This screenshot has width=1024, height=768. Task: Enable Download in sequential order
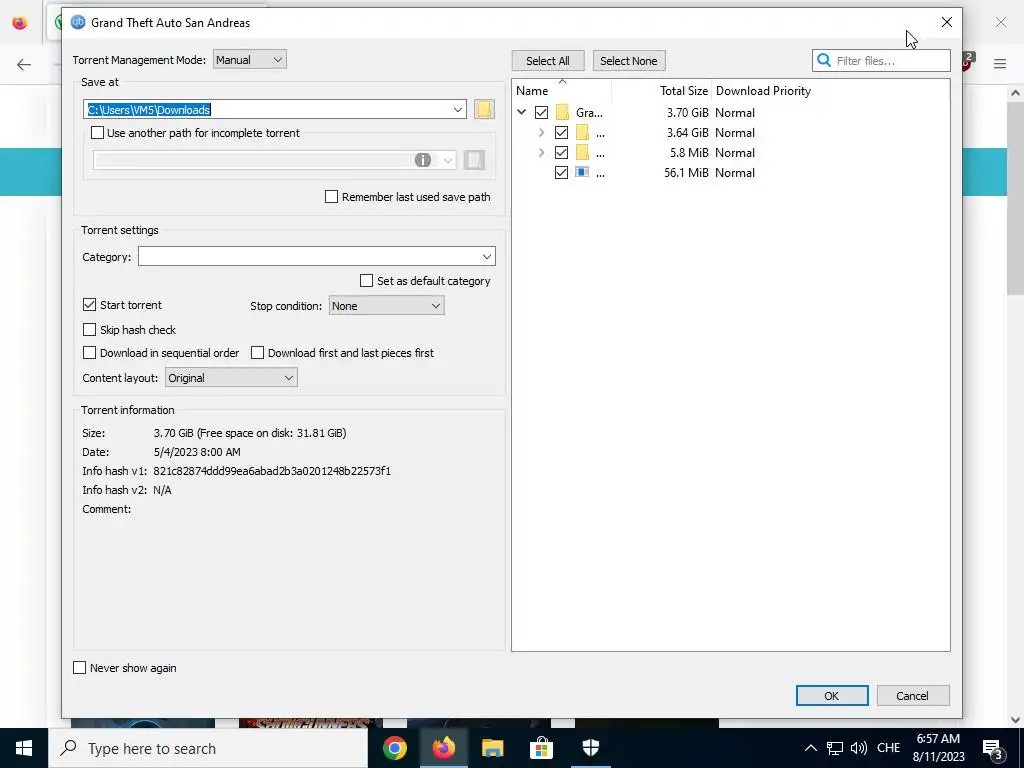point(89,353)
